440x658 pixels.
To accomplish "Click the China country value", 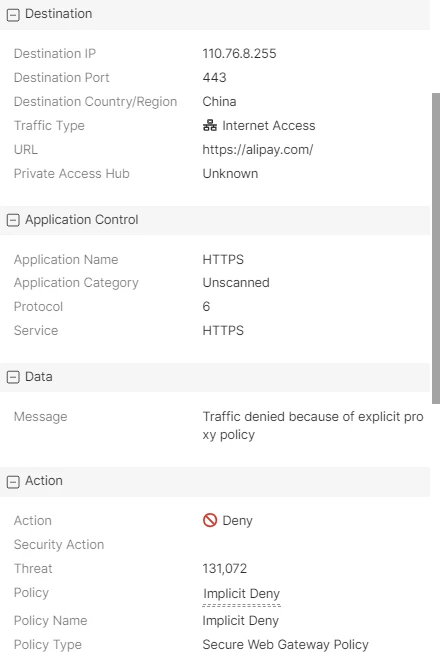I will point(219,101).
